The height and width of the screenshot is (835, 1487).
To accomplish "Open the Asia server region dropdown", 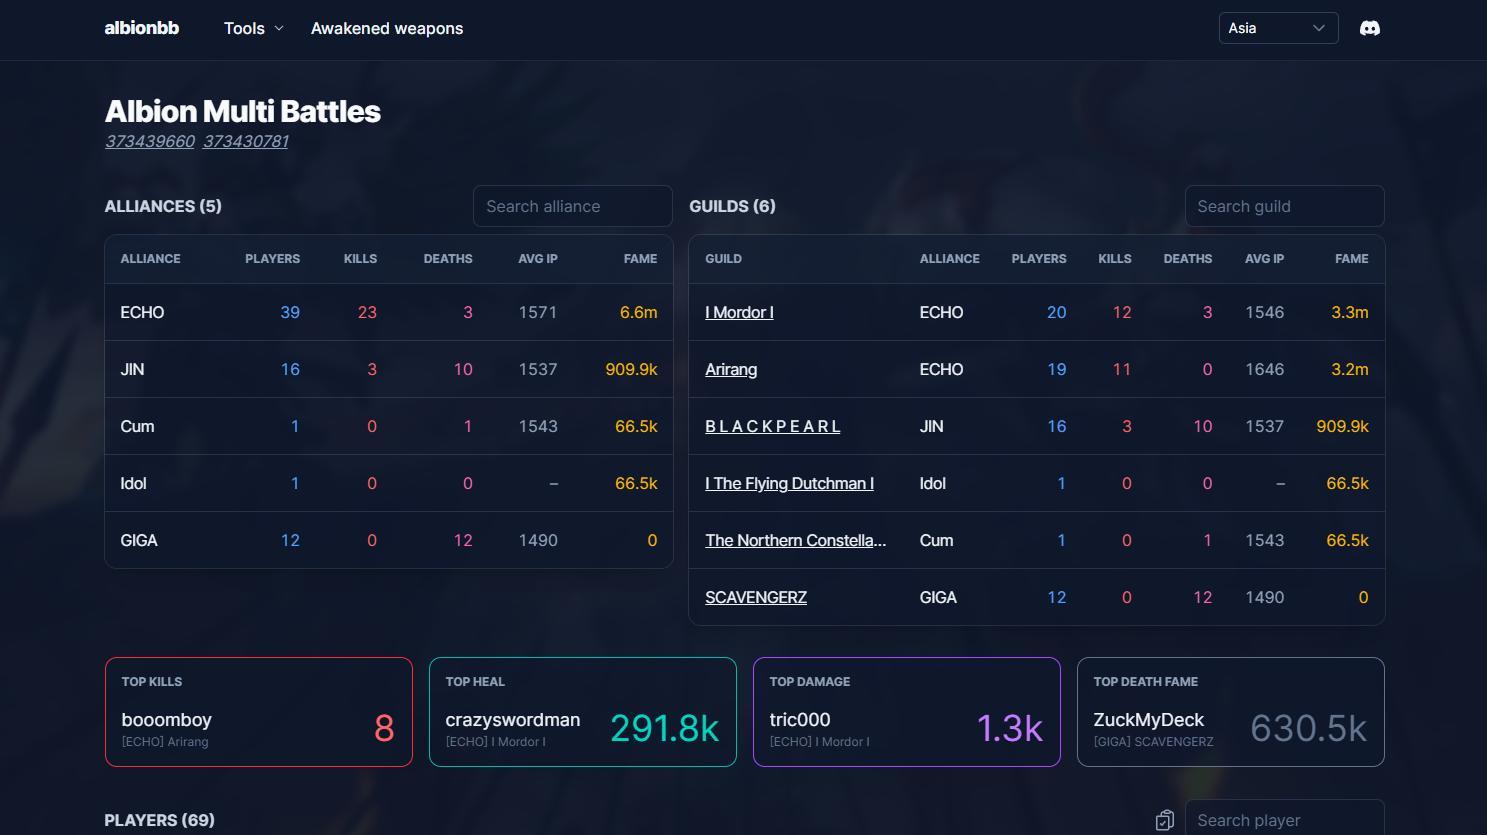I will click(x=1278, y=28).
